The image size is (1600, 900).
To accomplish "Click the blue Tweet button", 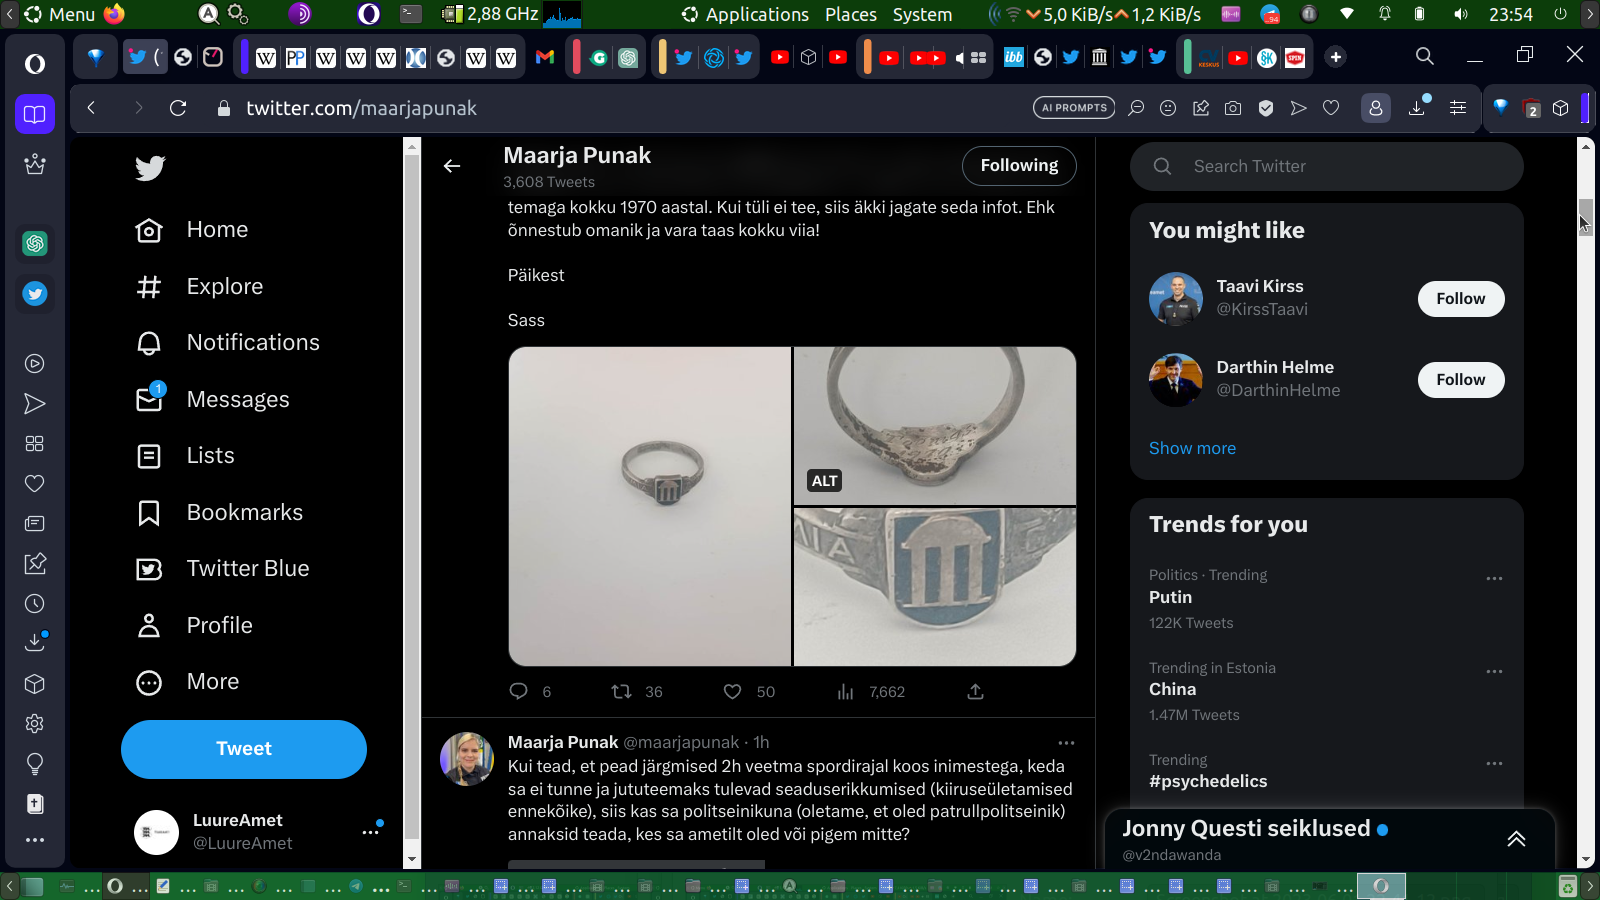I will click(244, 749).
